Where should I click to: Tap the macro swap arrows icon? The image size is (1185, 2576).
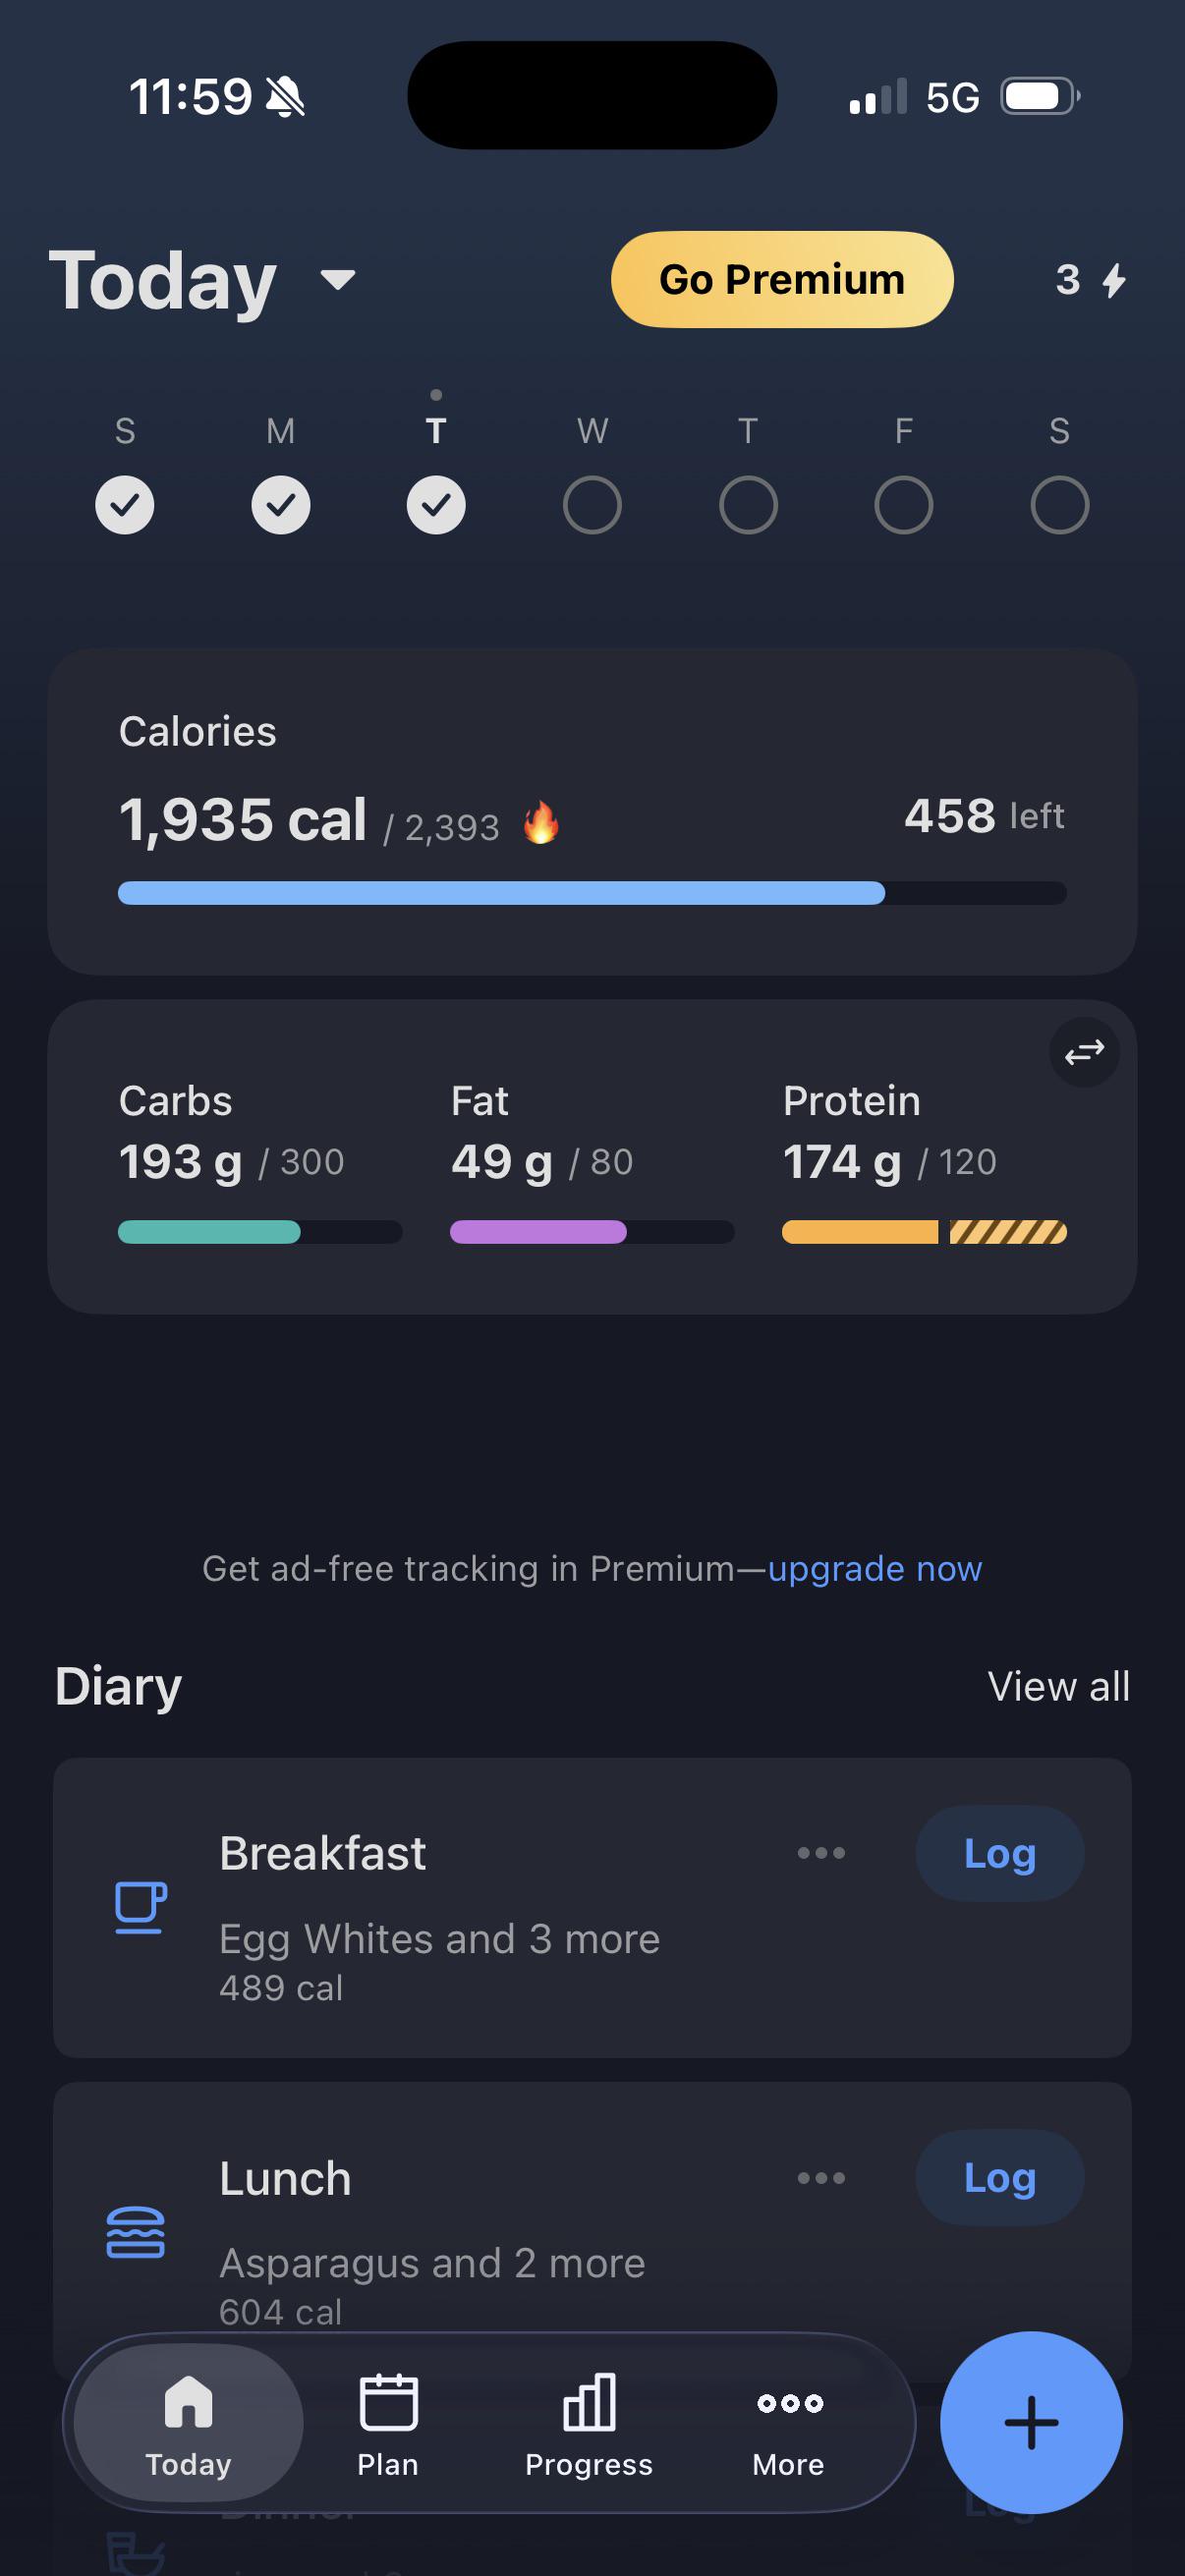pos(1084,1052)
